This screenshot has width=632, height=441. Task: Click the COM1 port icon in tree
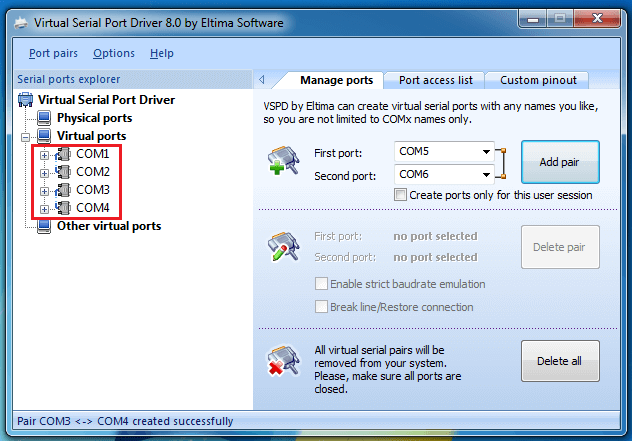[64, 154]
